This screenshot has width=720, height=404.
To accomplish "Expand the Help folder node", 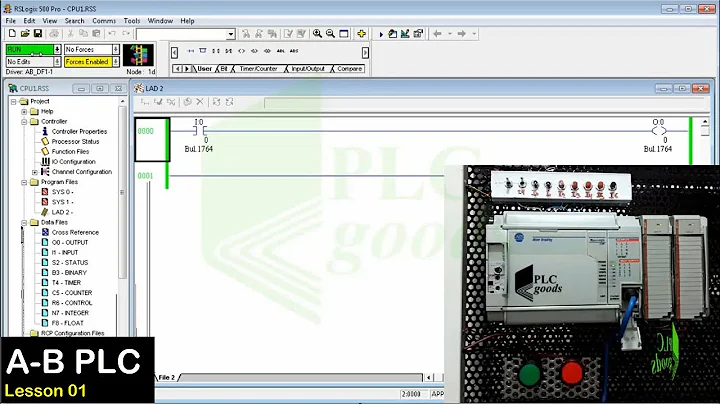I will coord(24,112).
